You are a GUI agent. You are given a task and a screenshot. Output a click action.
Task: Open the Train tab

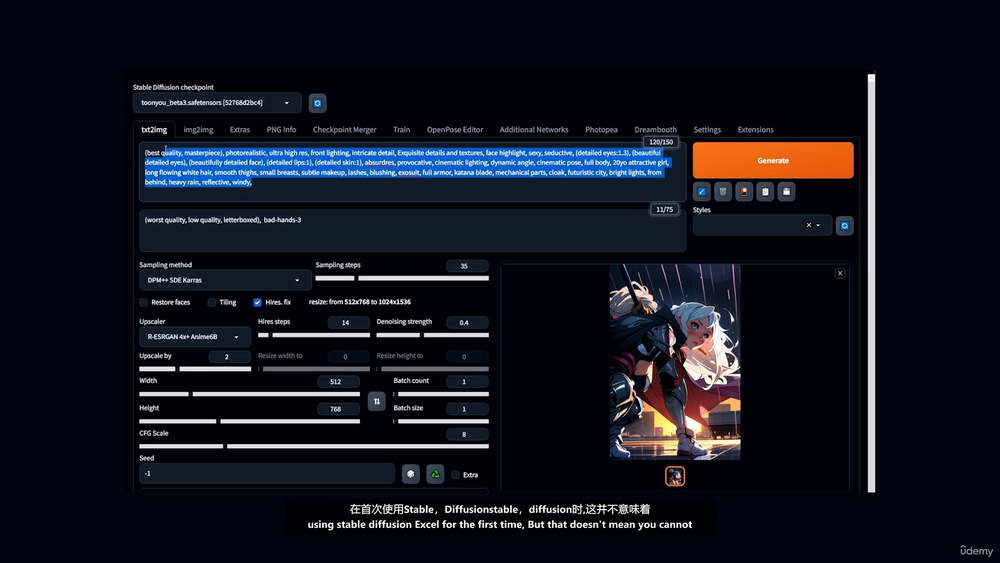click(x=401, y=129)
